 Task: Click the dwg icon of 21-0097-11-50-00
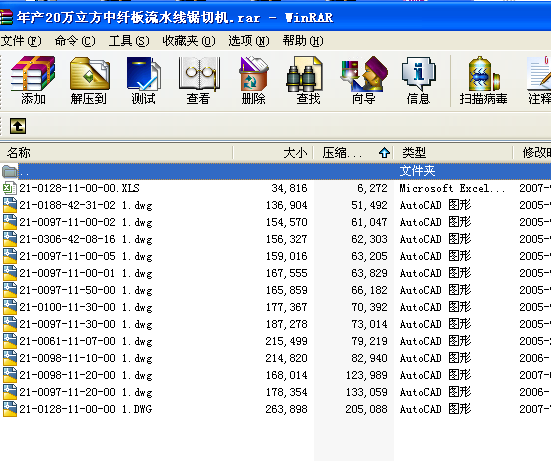9,290
